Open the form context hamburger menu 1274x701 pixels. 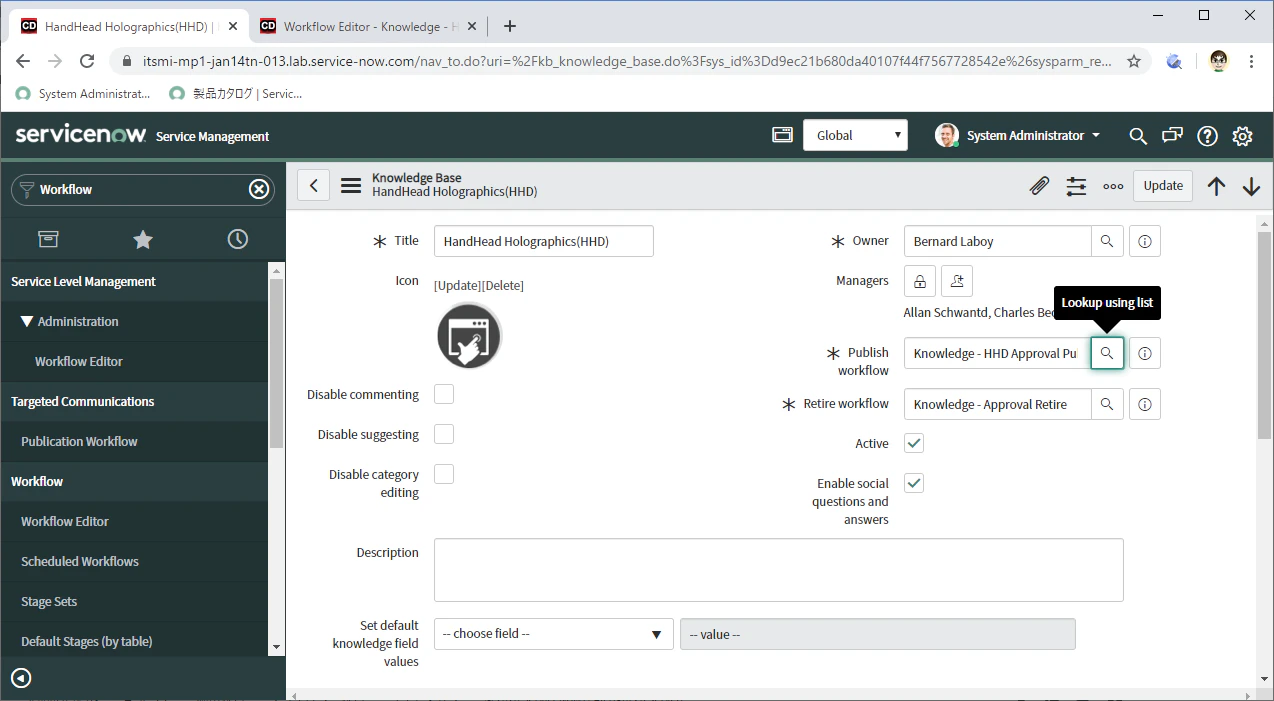[351, 185]
